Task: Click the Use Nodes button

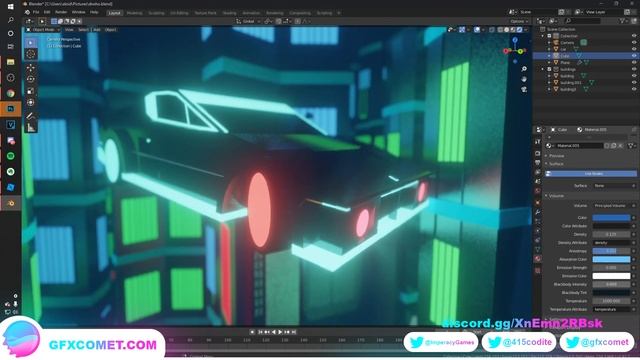Action: [x=591, y=174]
